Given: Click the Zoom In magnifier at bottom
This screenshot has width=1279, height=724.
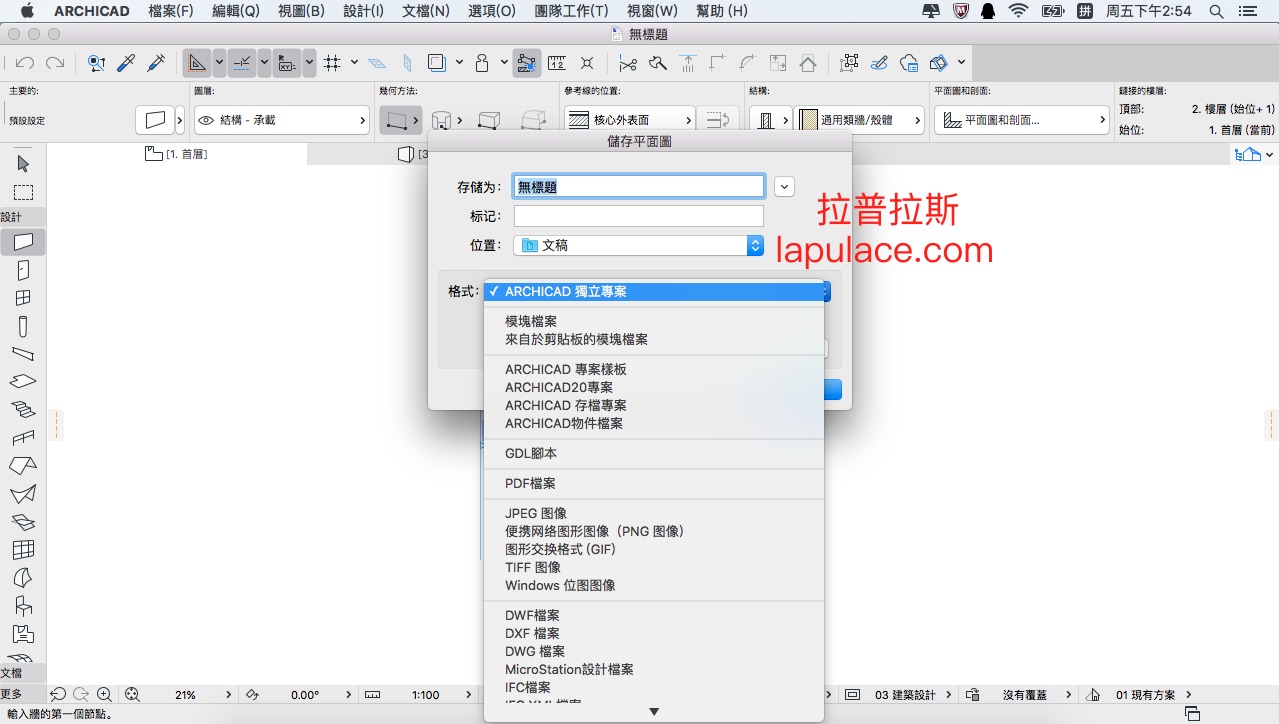Looking at the screenshot, I should [x=104, y=694].
